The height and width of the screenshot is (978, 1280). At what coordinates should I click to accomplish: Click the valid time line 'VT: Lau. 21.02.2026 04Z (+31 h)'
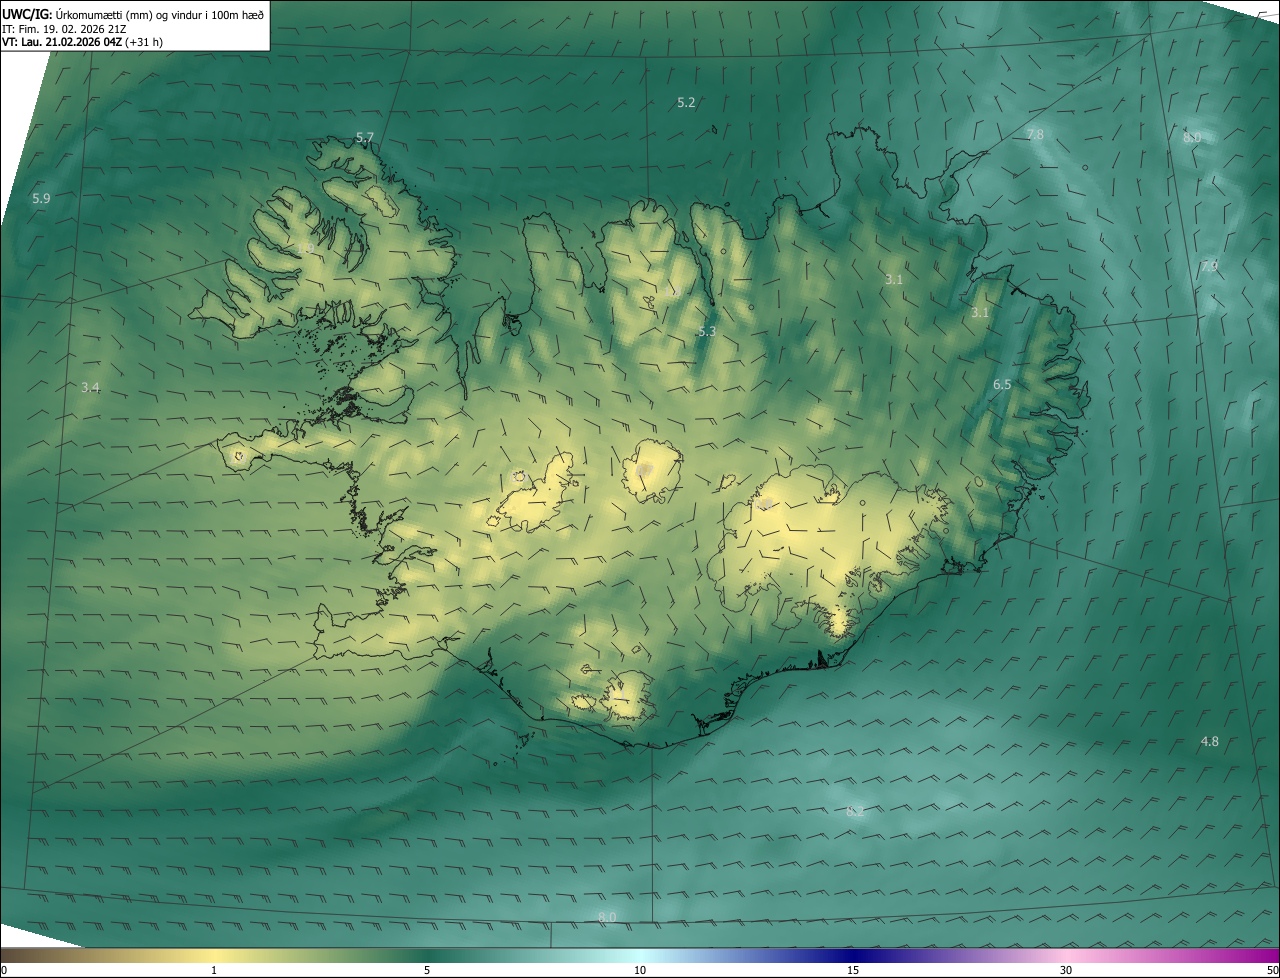[x=83, y=42]
